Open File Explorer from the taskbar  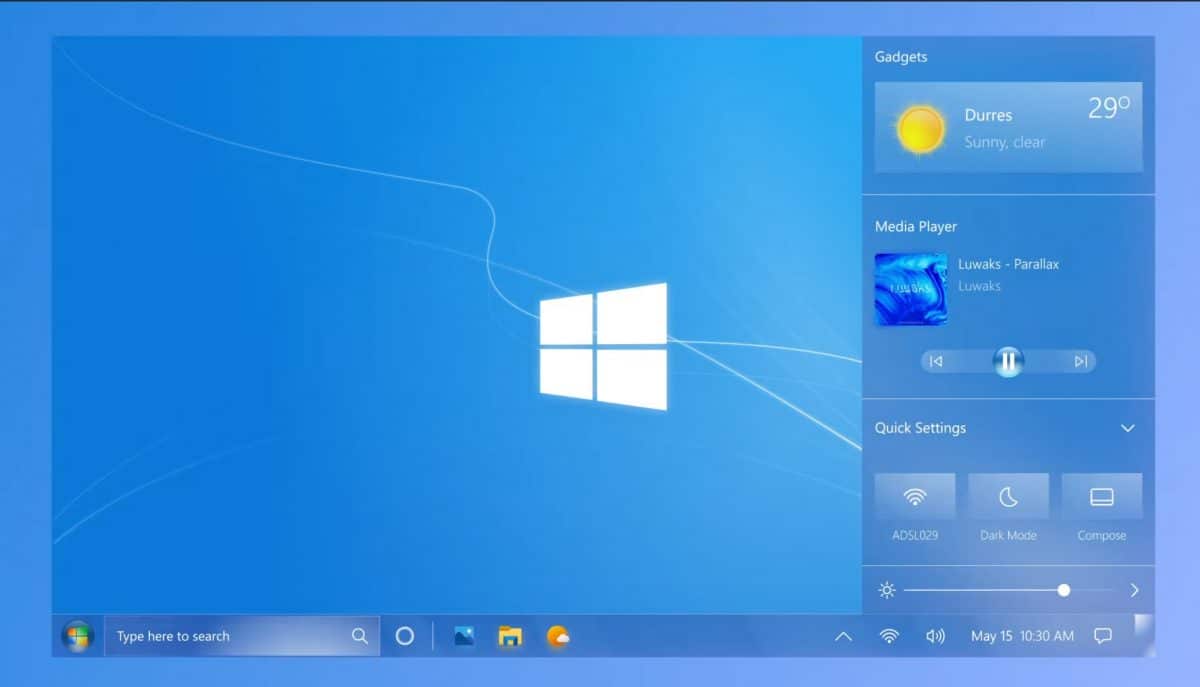[510, 636]
